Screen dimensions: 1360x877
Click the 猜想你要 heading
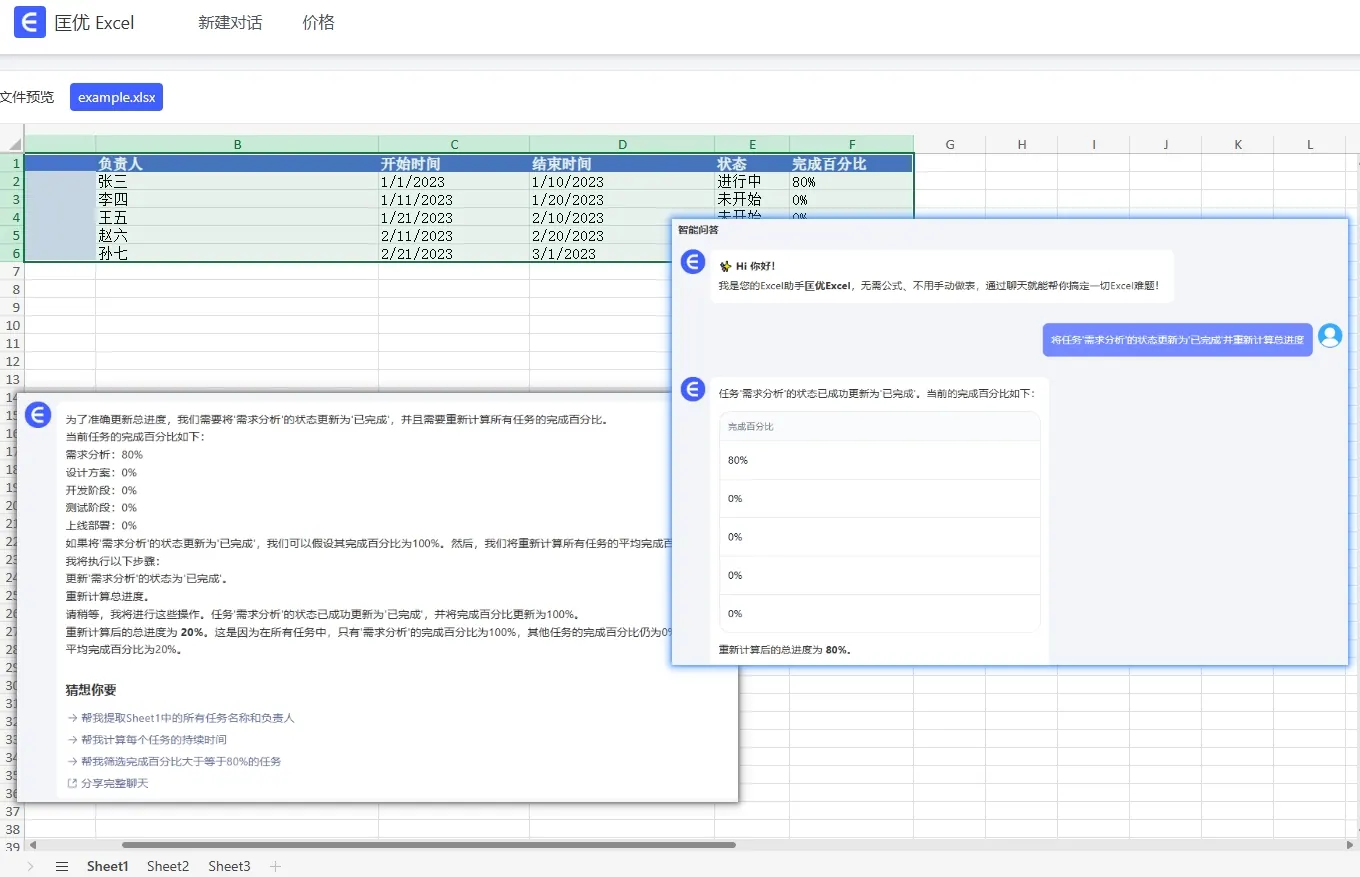coord(91,690)
